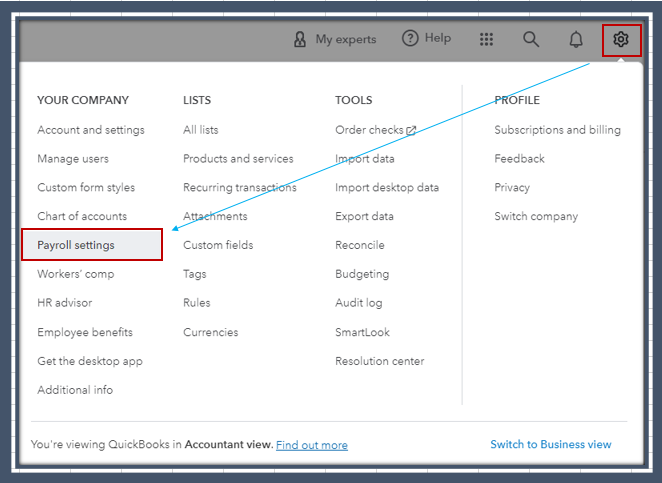The height and width of the screenshot is (483, 662).
Task: Select Export data
Action: click(x=364, y=216)
